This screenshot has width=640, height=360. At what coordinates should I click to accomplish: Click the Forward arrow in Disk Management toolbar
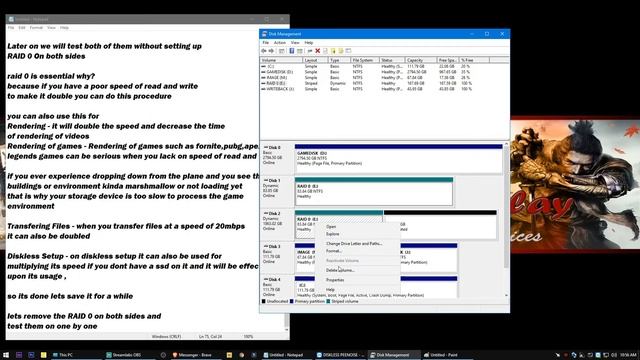pyautogui.click(x=271, y=51)
